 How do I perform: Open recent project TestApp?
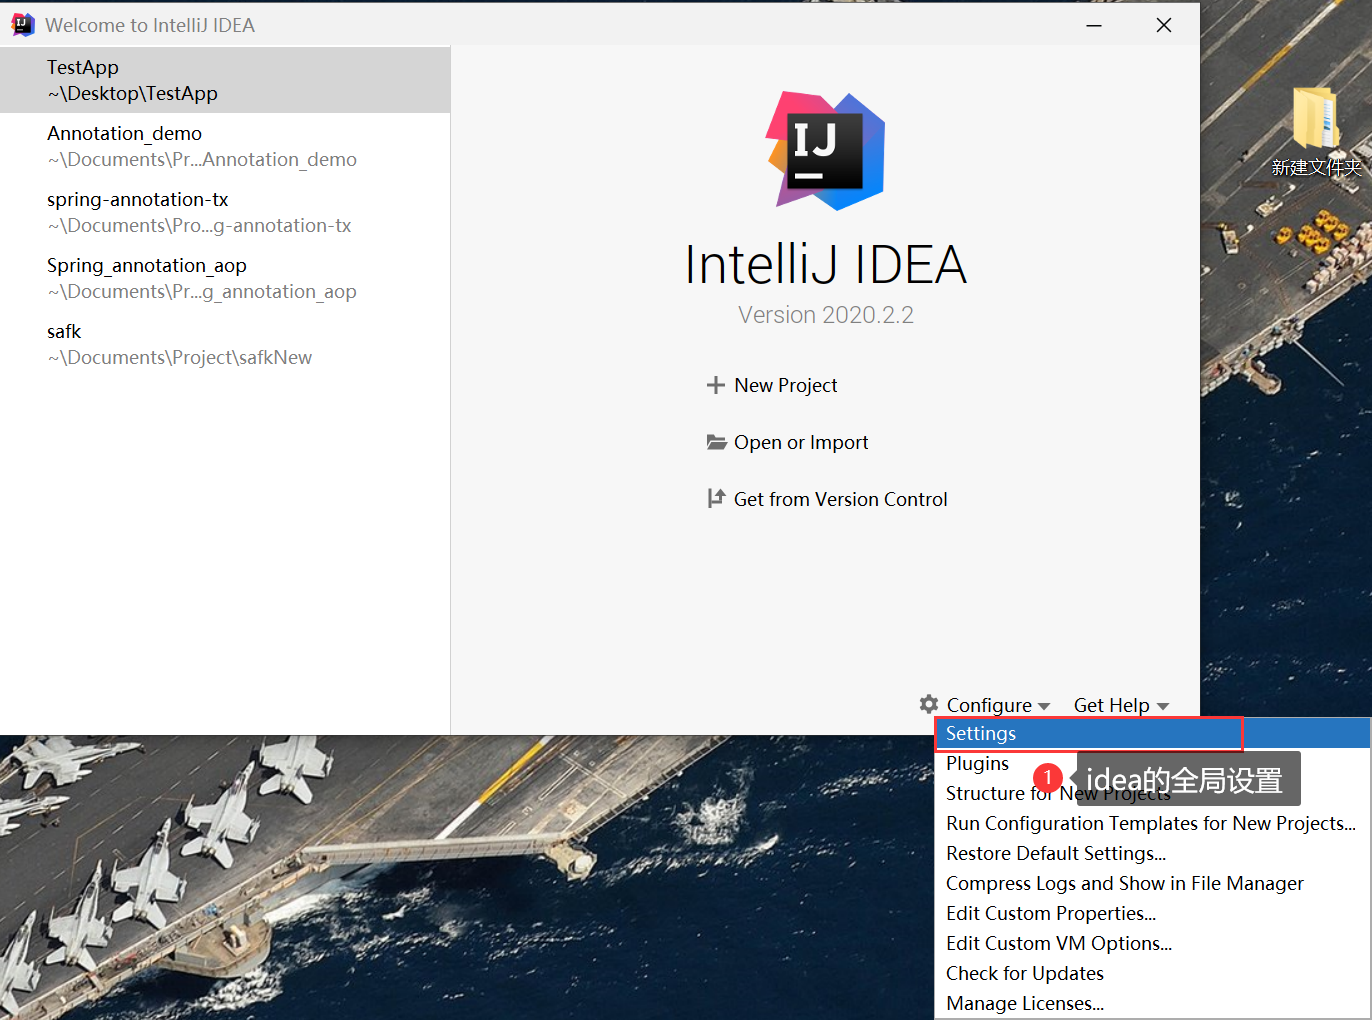coord(225,80)
